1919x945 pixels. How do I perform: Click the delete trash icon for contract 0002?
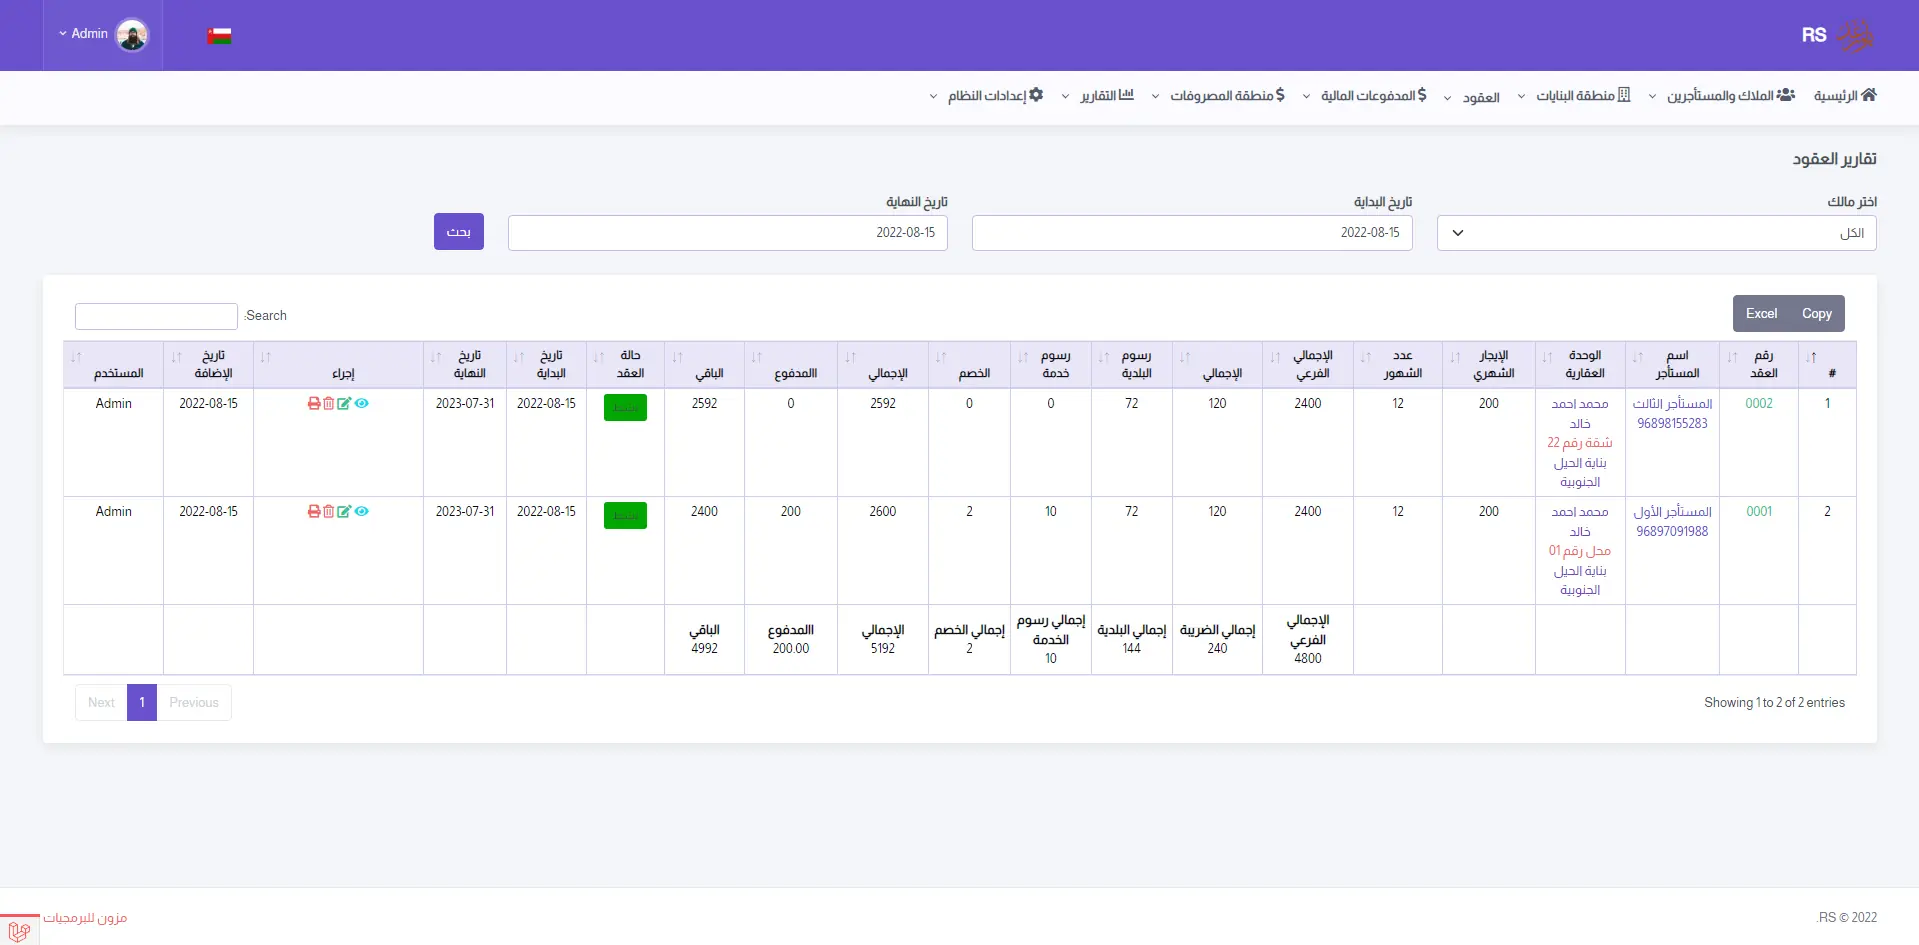[329, 404]
